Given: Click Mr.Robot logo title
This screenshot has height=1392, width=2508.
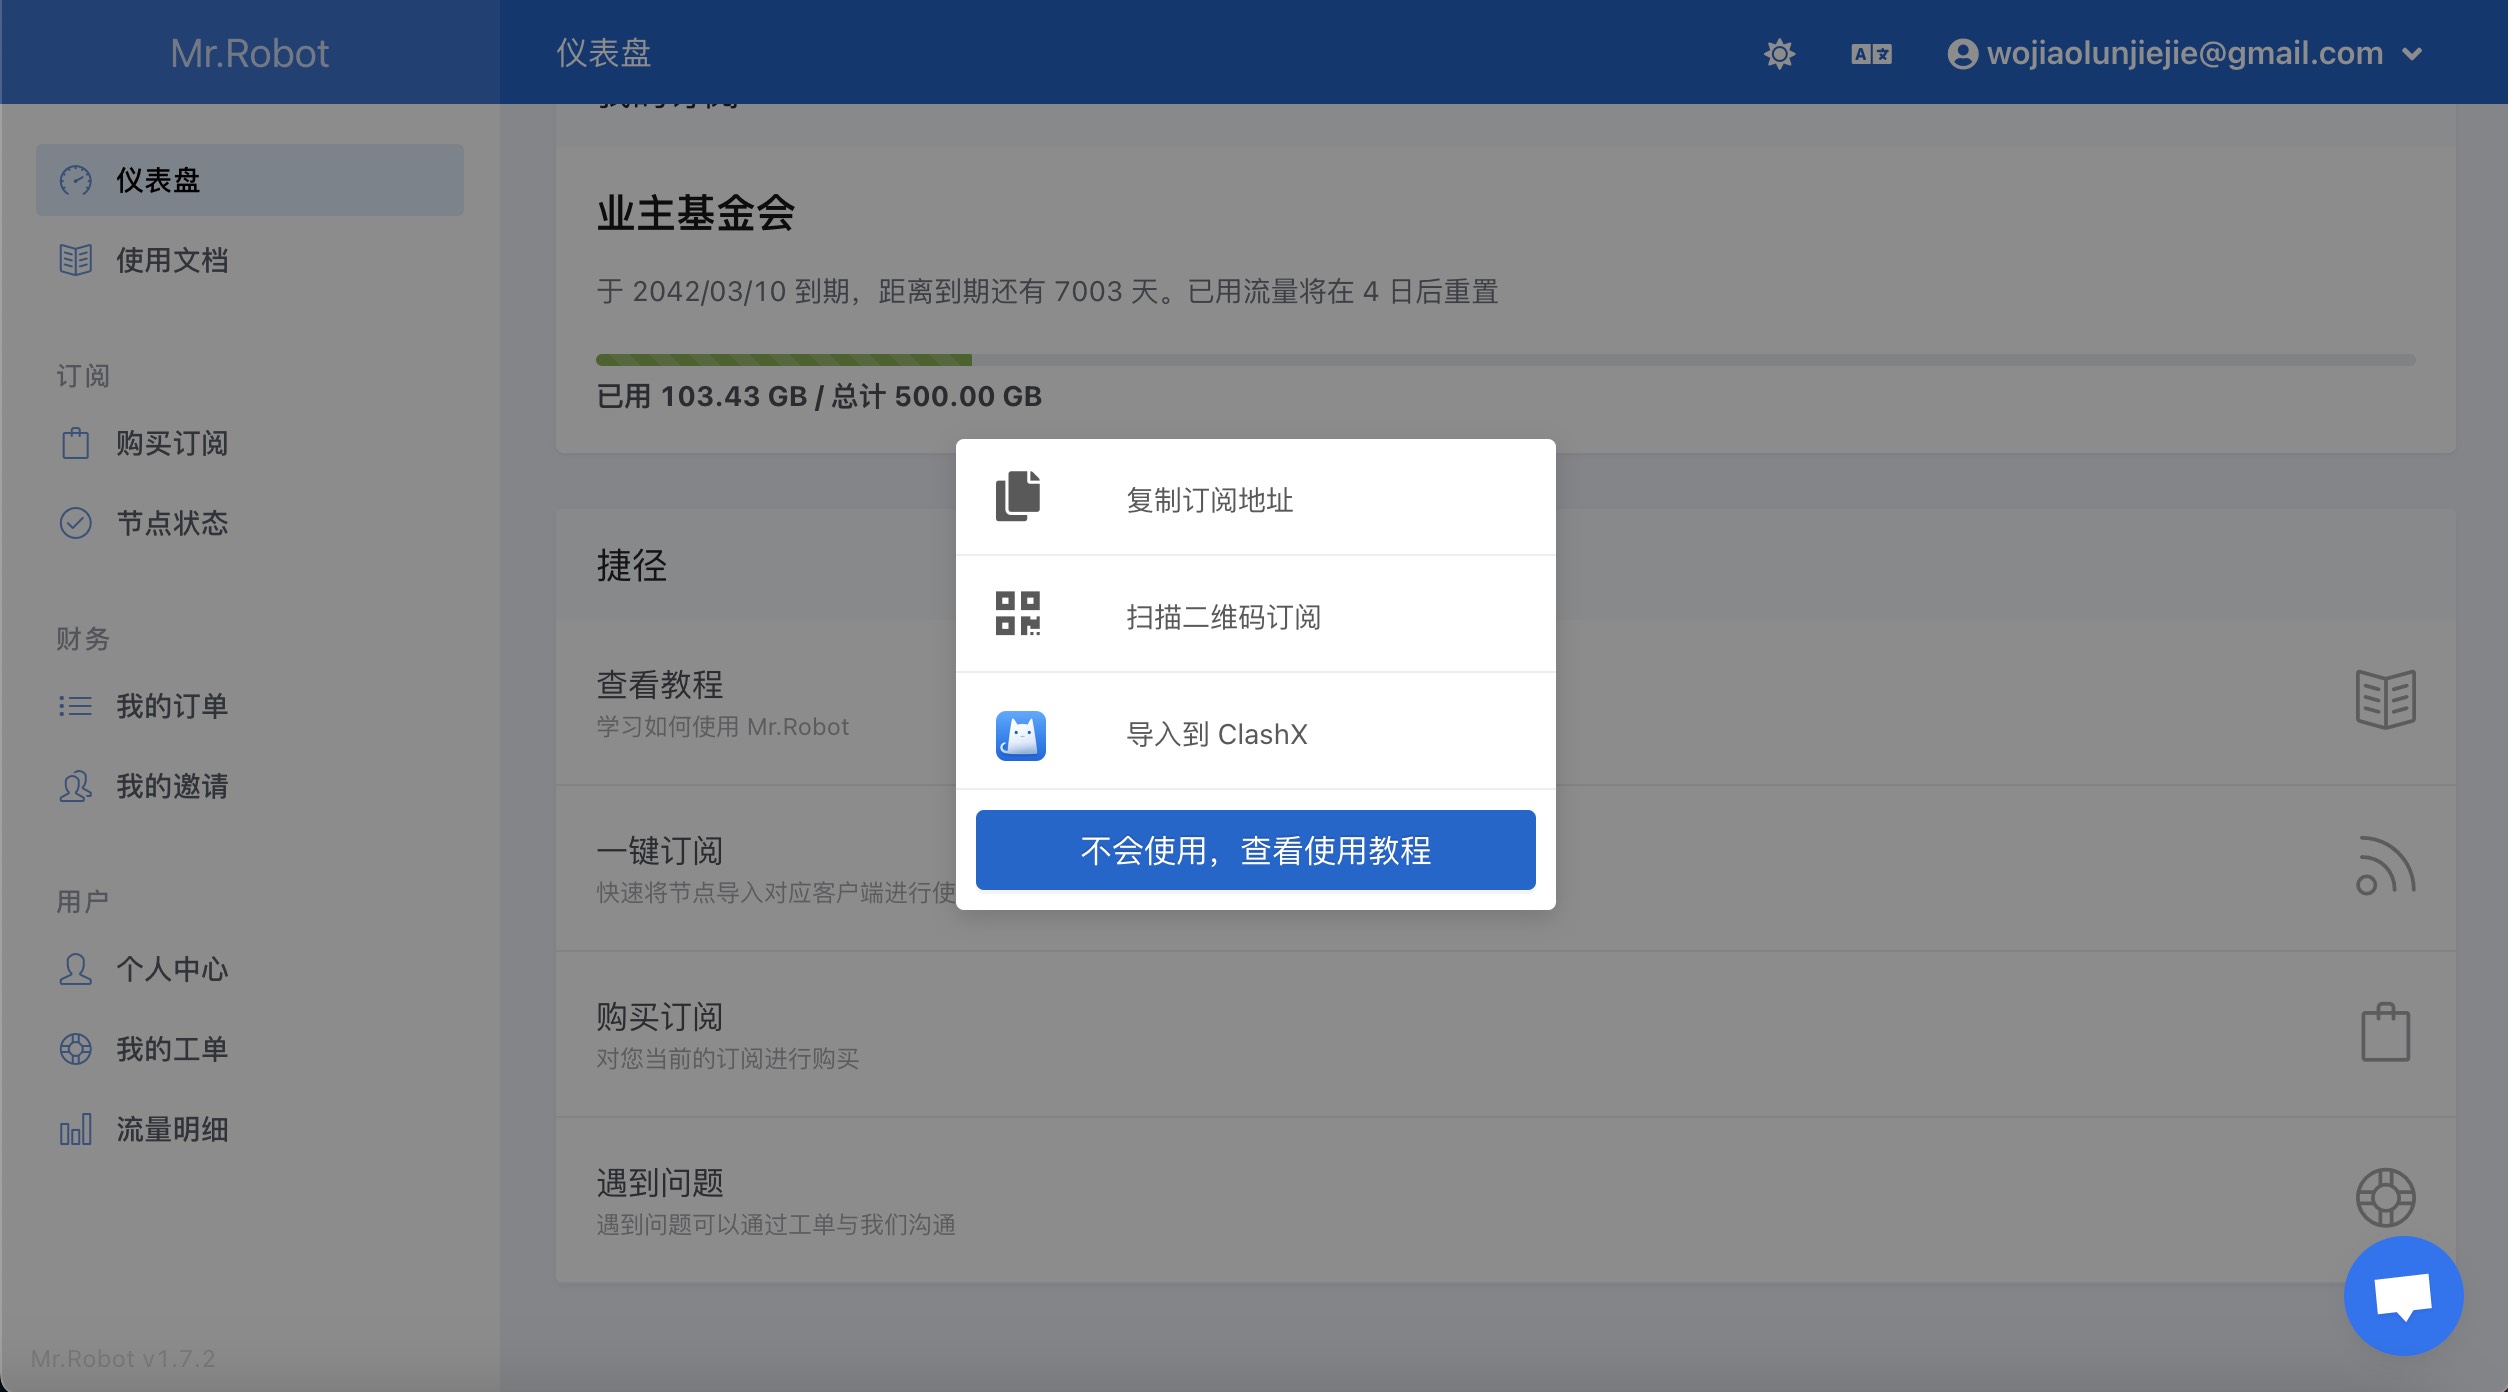Looking at the screenshot, I should (x=249, y=53).
